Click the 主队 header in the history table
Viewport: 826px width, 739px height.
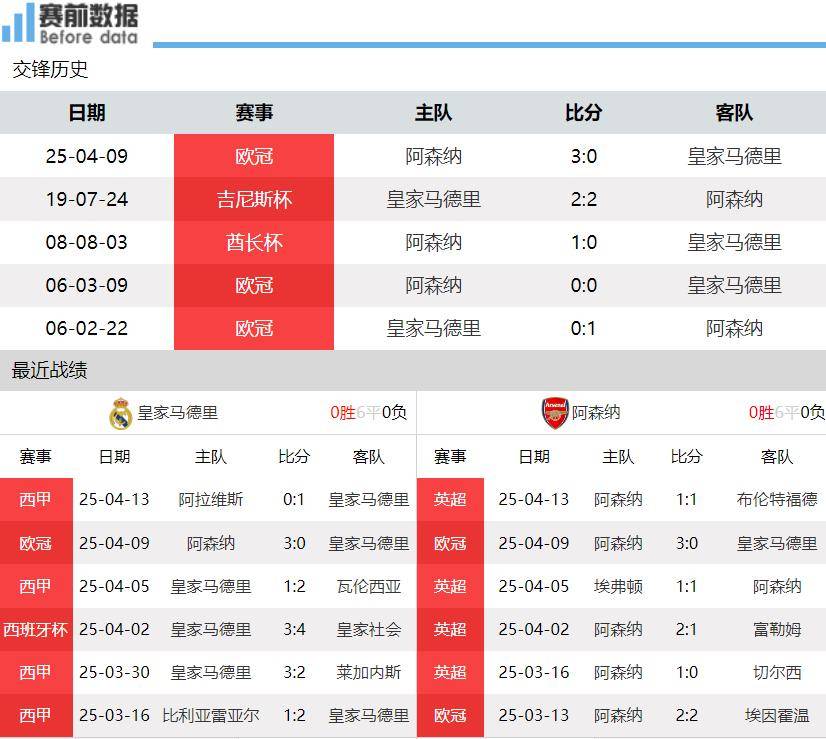tap(433, 113)
